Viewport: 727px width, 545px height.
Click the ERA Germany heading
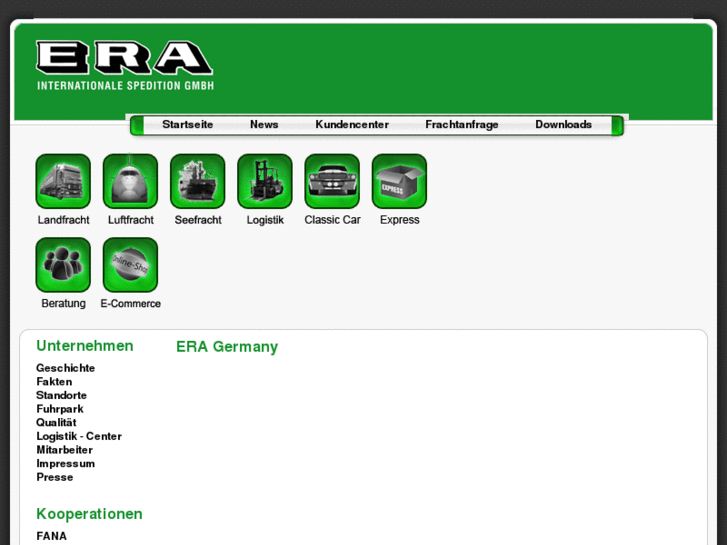coord(227,347)
